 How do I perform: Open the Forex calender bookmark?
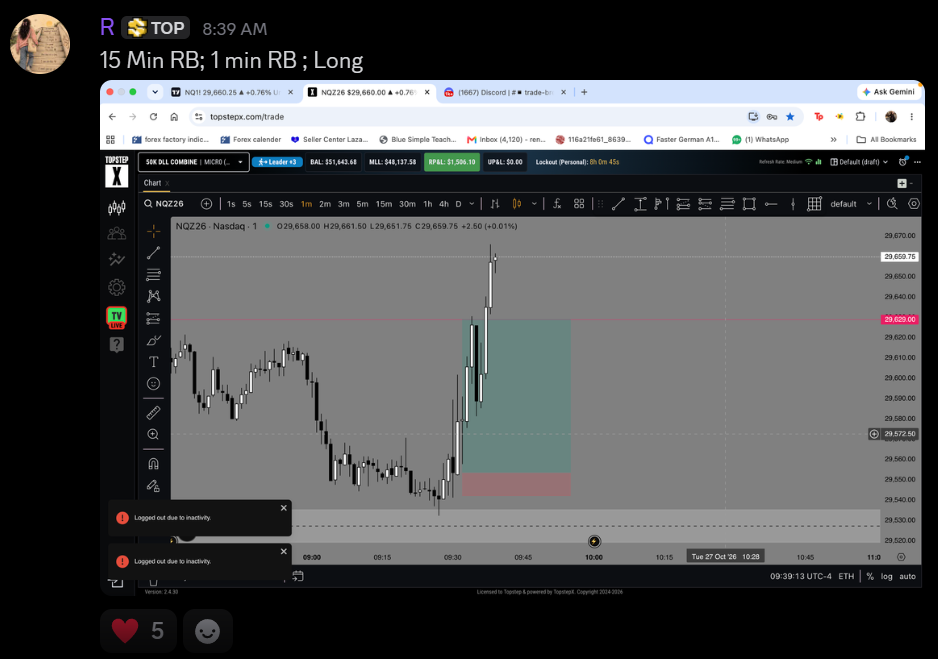[x=251, y=139]
